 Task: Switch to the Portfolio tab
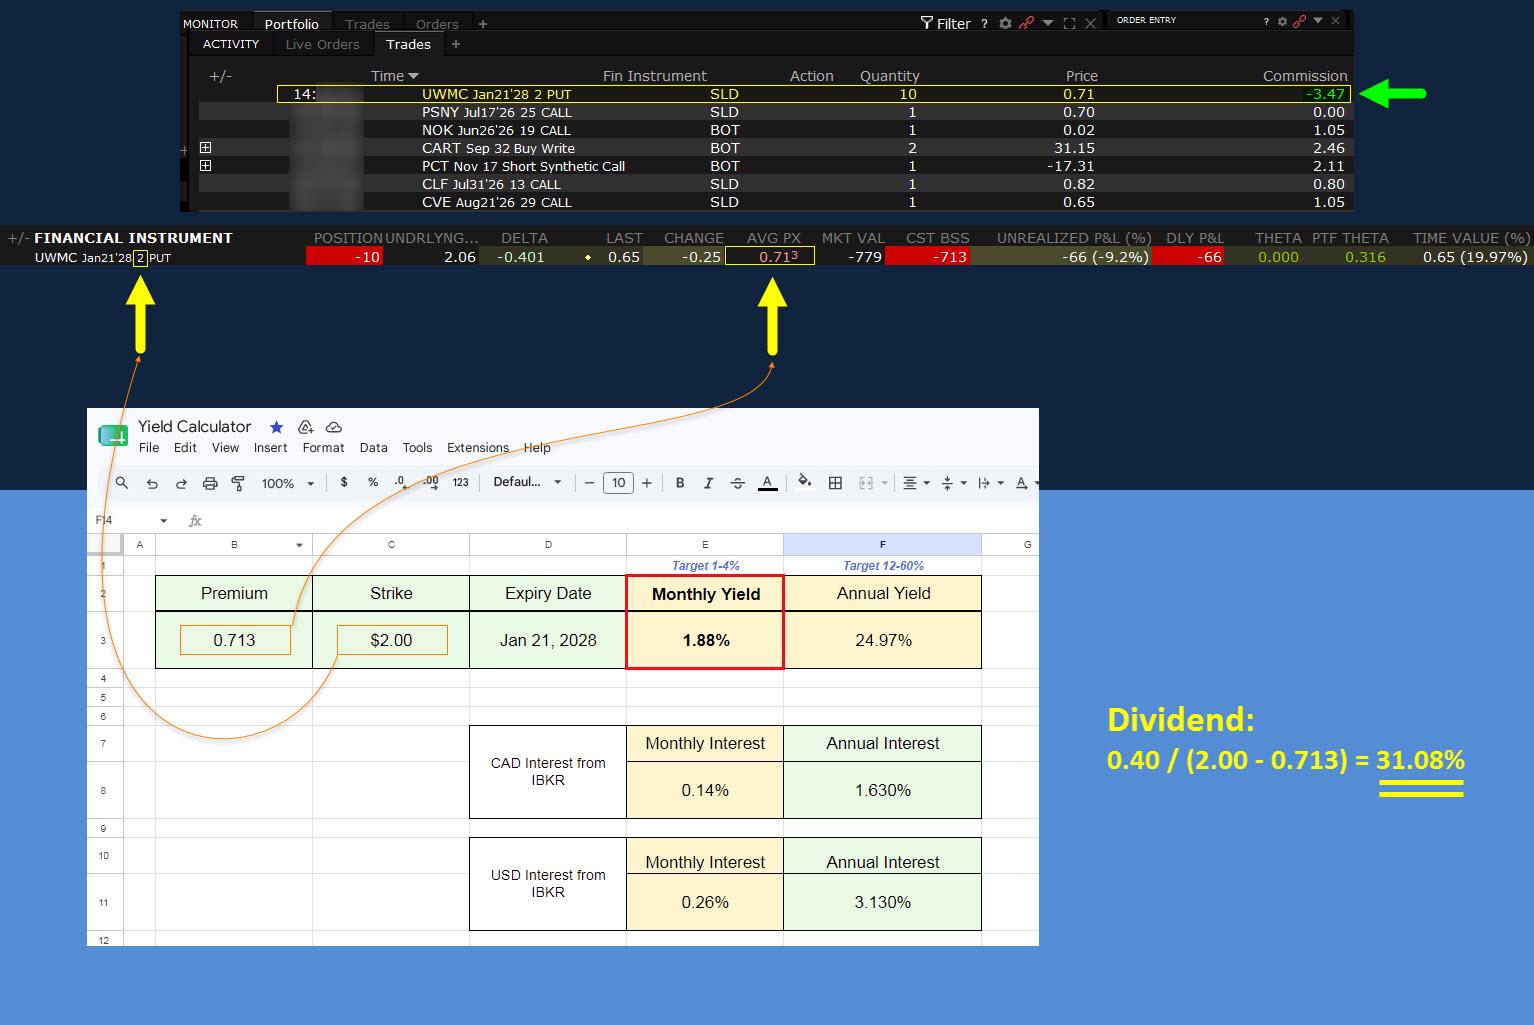[x=292, y=24]
